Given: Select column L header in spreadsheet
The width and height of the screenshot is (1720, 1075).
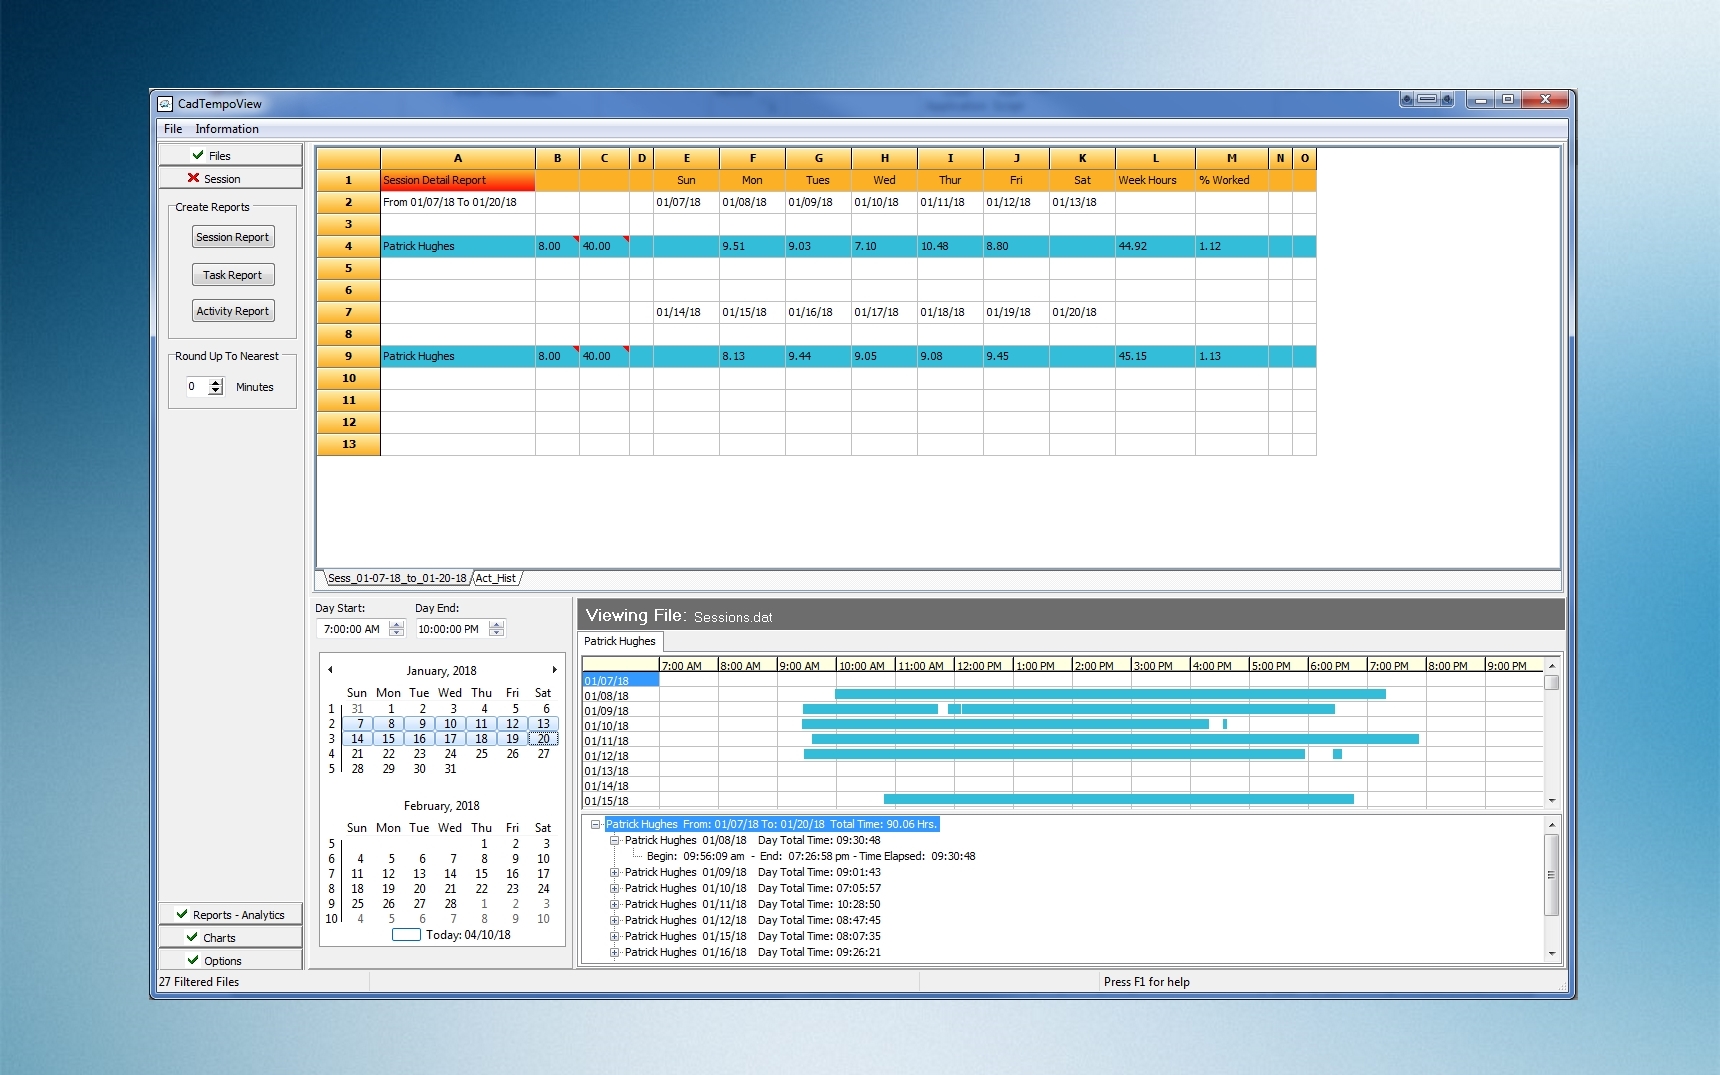Looking at the screenshot, I should pos(1155,158).
